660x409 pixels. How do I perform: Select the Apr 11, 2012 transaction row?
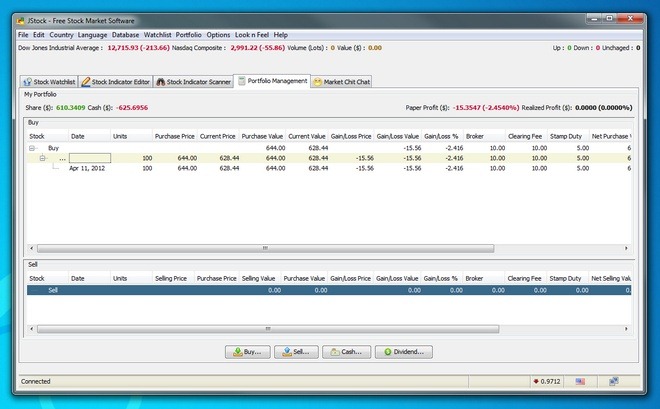click(329, 168)
